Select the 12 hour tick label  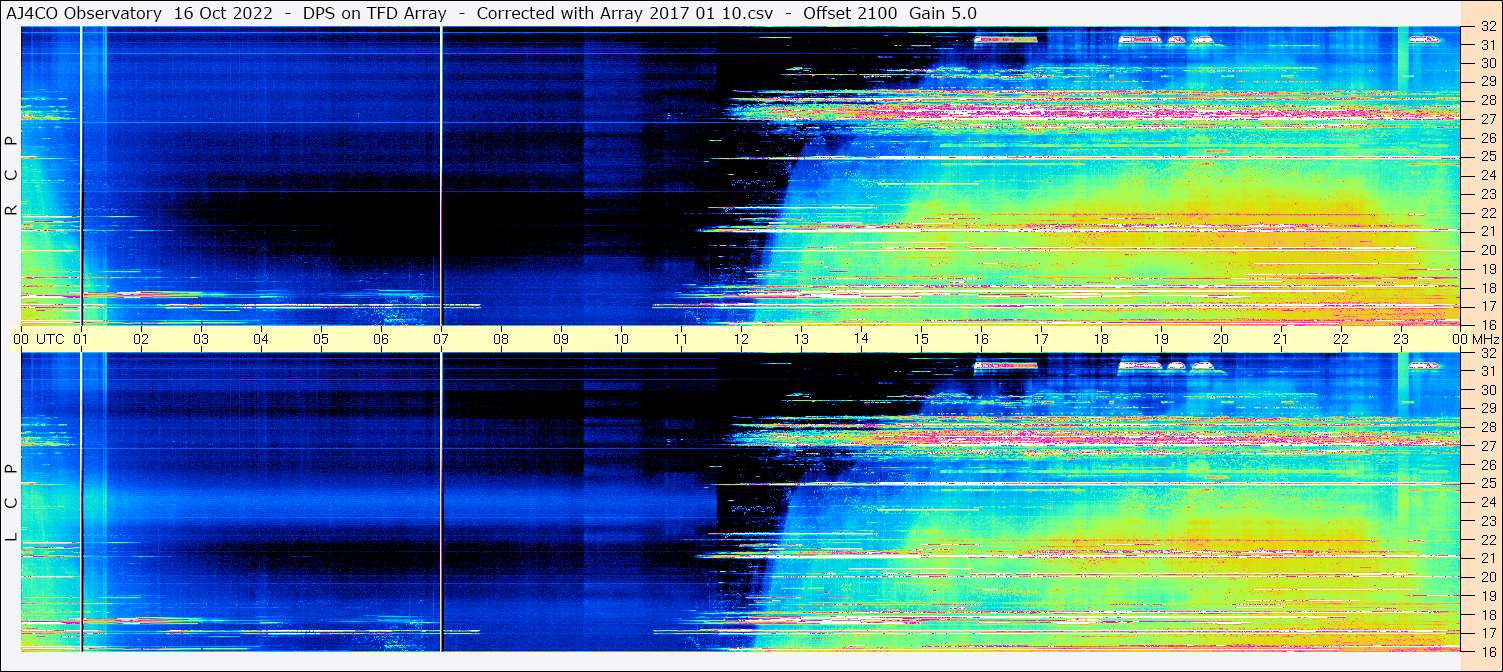741,339
